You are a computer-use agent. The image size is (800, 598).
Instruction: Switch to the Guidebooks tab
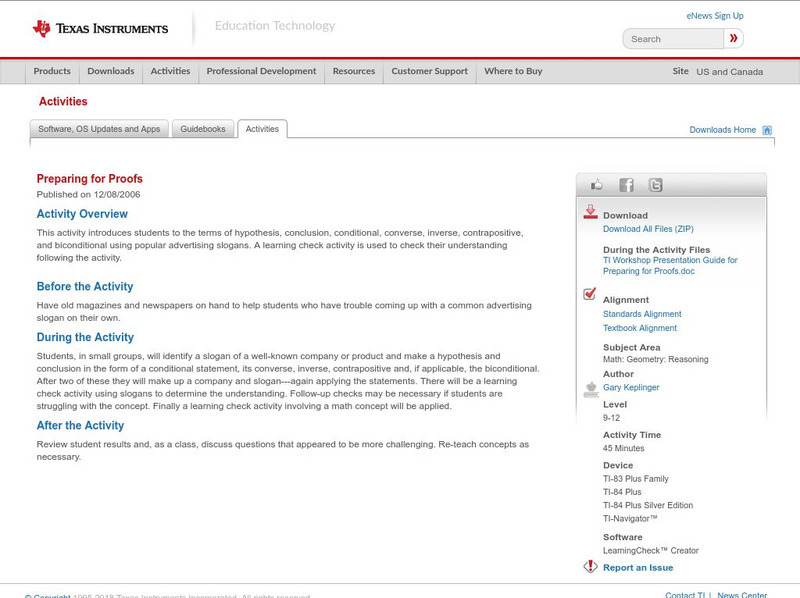203,129
